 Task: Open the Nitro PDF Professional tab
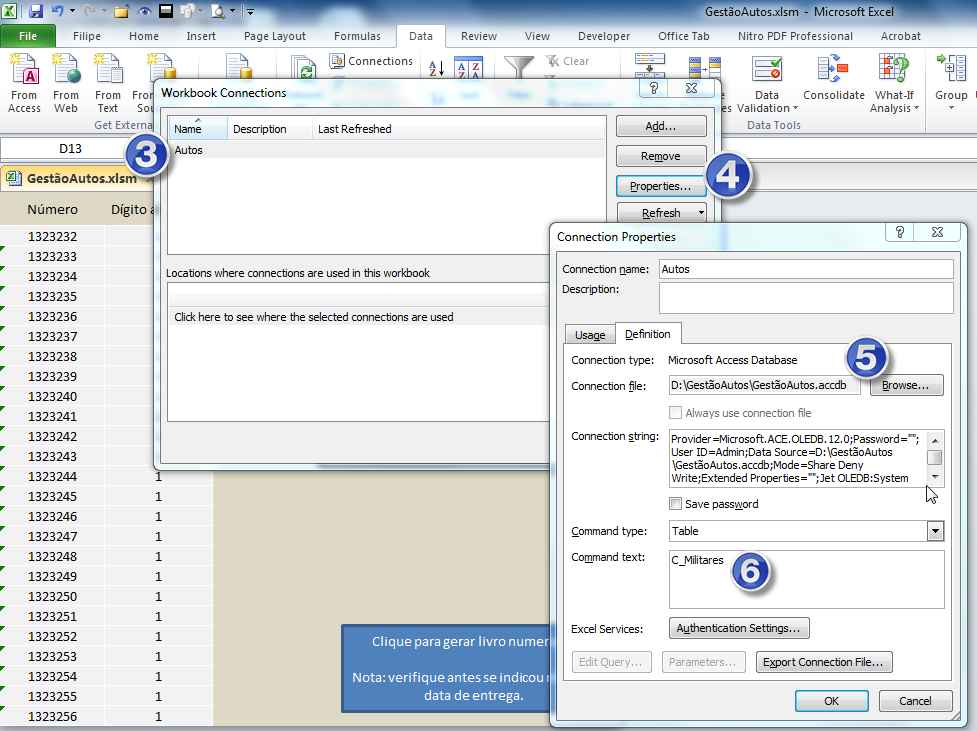(x=795, y=36)
